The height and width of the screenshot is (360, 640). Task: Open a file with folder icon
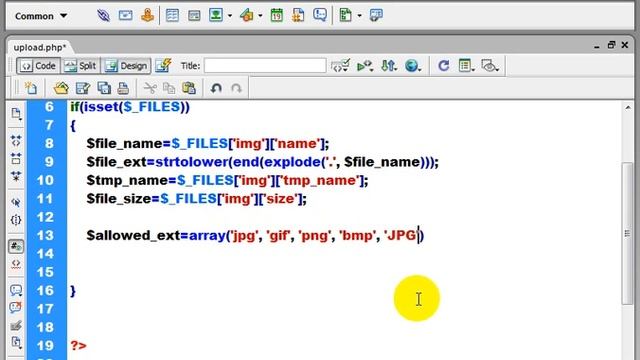61,88
